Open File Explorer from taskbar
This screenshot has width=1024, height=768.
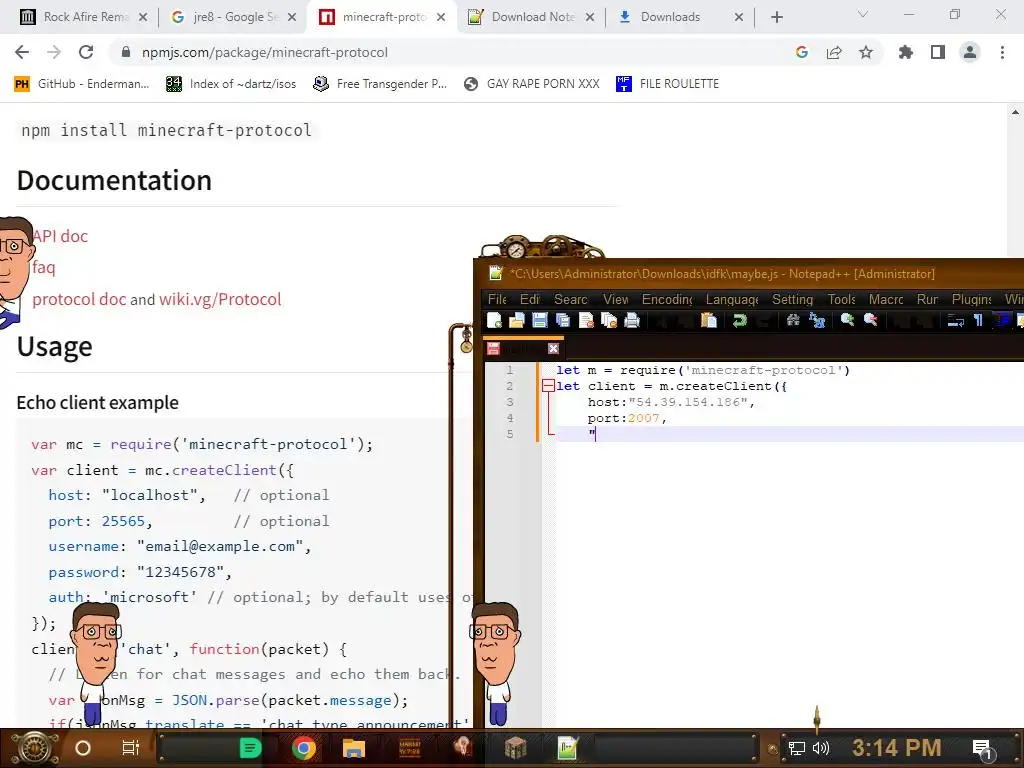coord(353,748)
